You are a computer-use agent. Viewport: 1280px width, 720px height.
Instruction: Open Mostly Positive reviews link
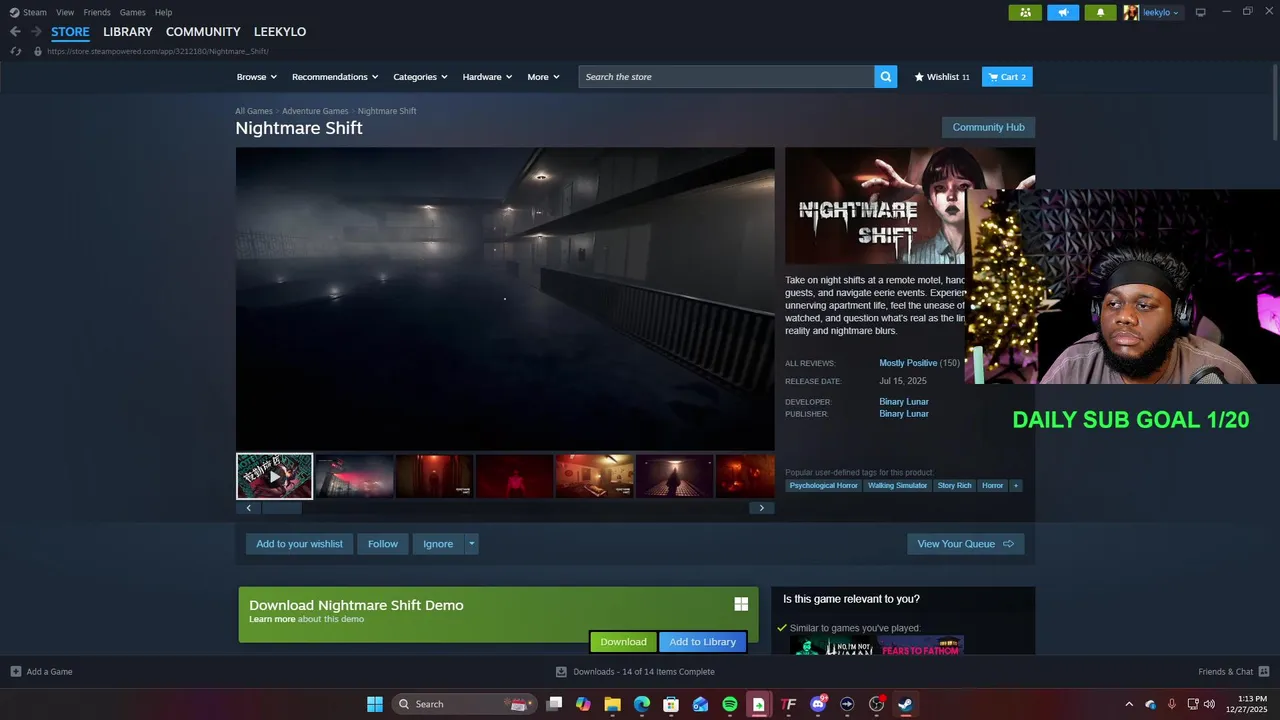(908, 363)
